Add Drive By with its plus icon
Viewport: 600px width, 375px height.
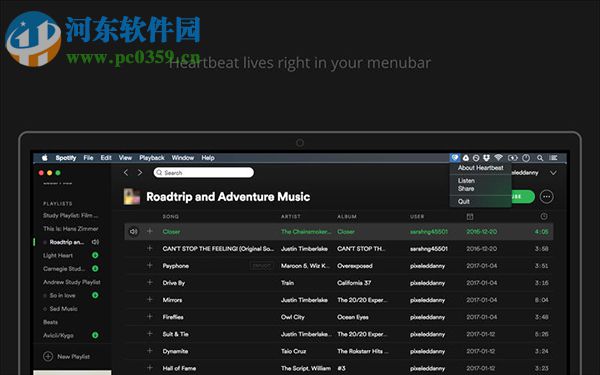click(x=150, y=282)
